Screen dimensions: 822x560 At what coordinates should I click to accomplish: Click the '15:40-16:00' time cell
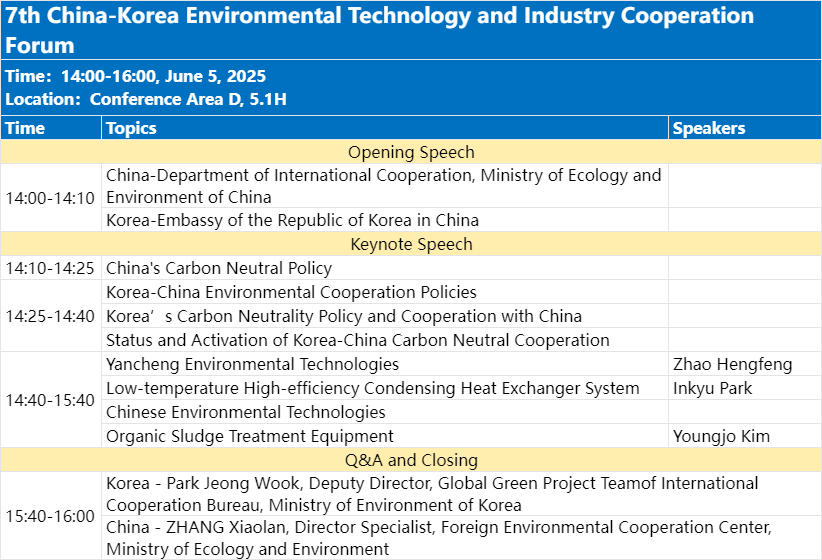50,516
